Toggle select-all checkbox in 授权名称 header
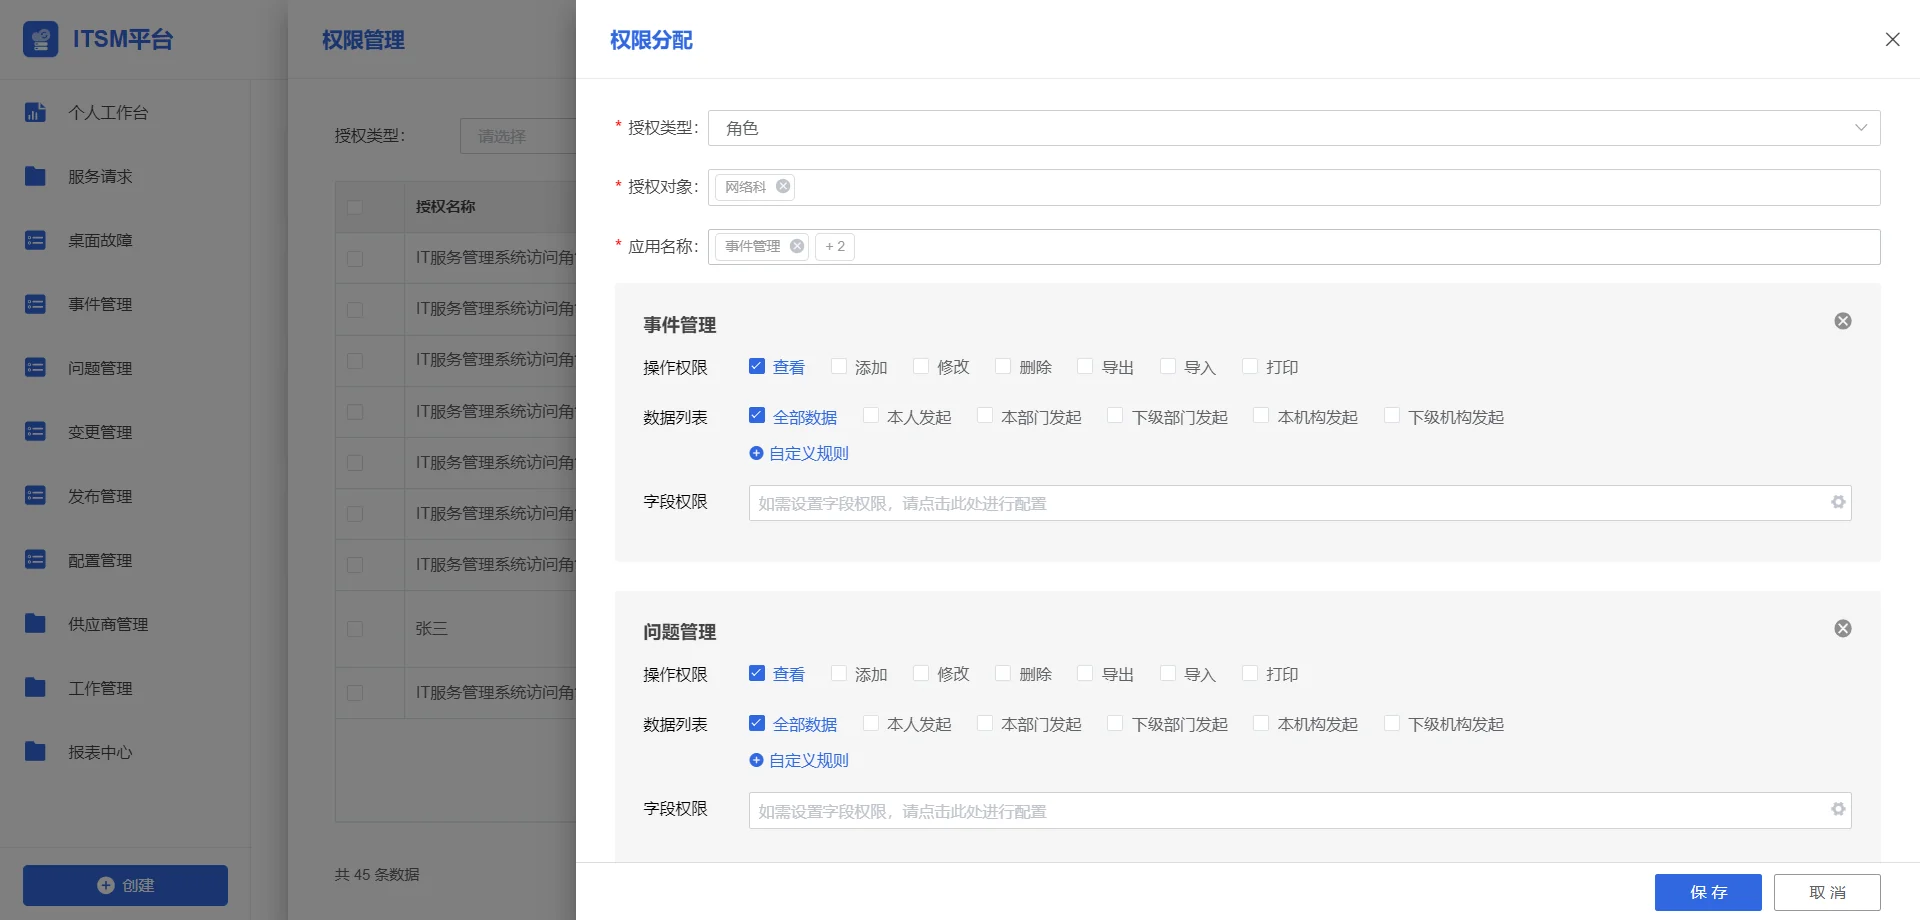This screenshot has width=1920, height=920. pyautogui.click(x=355, y=207)
